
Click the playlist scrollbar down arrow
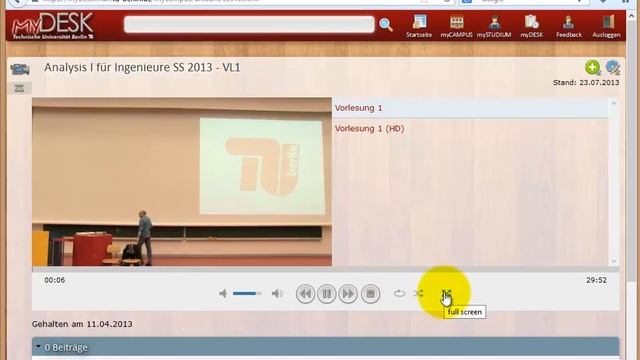tap(613, 261)
